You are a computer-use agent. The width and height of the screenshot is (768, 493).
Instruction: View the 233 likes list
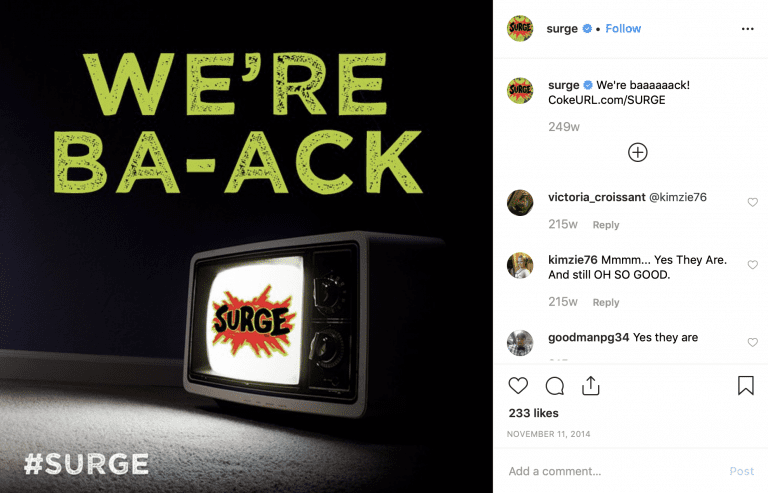click(533, 413)
